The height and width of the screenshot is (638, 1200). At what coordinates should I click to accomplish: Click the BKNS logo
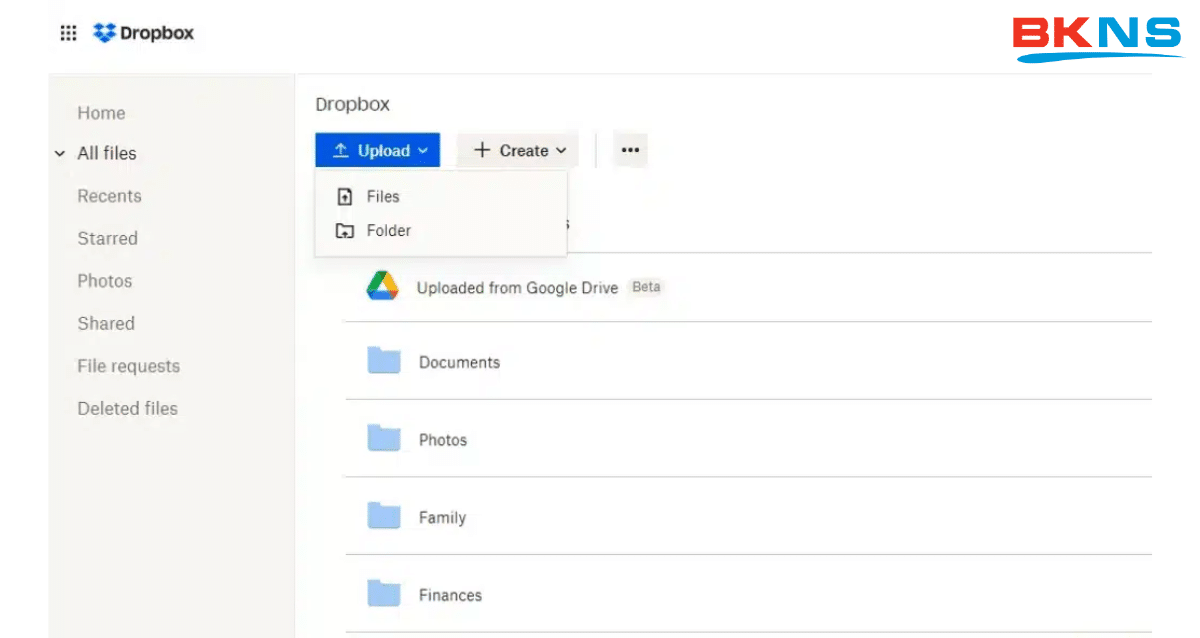coord(1097,38)
